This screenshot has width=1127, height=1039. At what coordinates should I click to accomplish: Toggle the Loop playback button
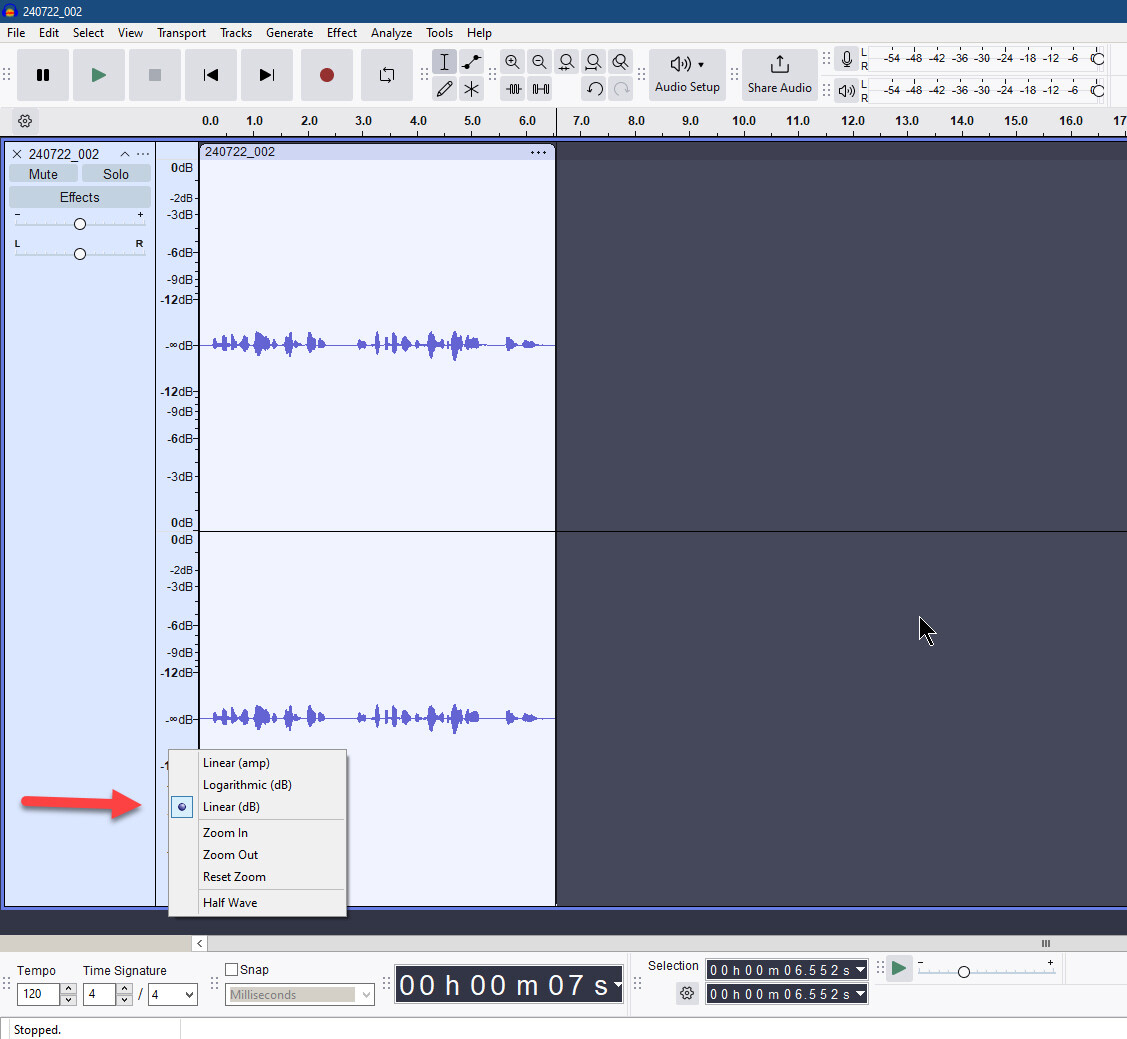click(x=386, y=75)
